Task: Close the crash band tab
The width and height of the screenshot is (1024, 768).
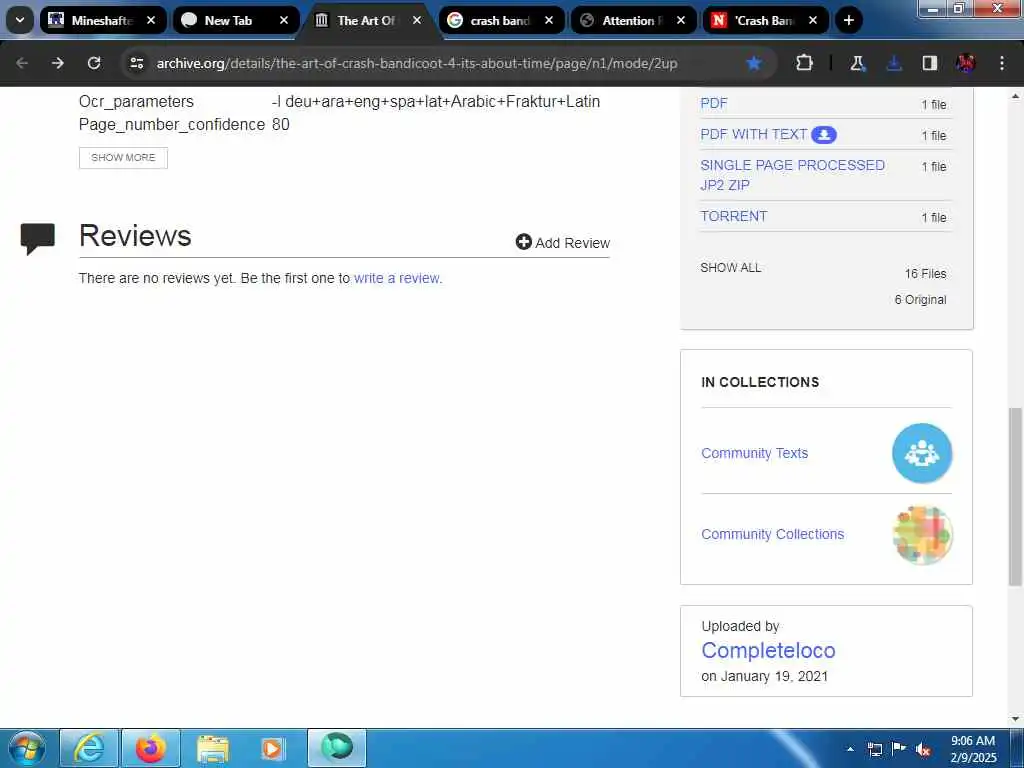Action: point(549,20)
